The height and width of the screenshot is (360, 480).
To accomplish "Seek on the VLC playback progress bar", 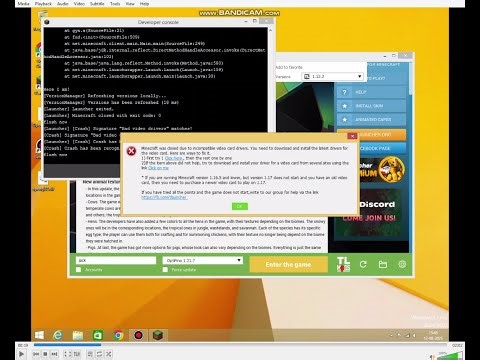I will (240, 345).
